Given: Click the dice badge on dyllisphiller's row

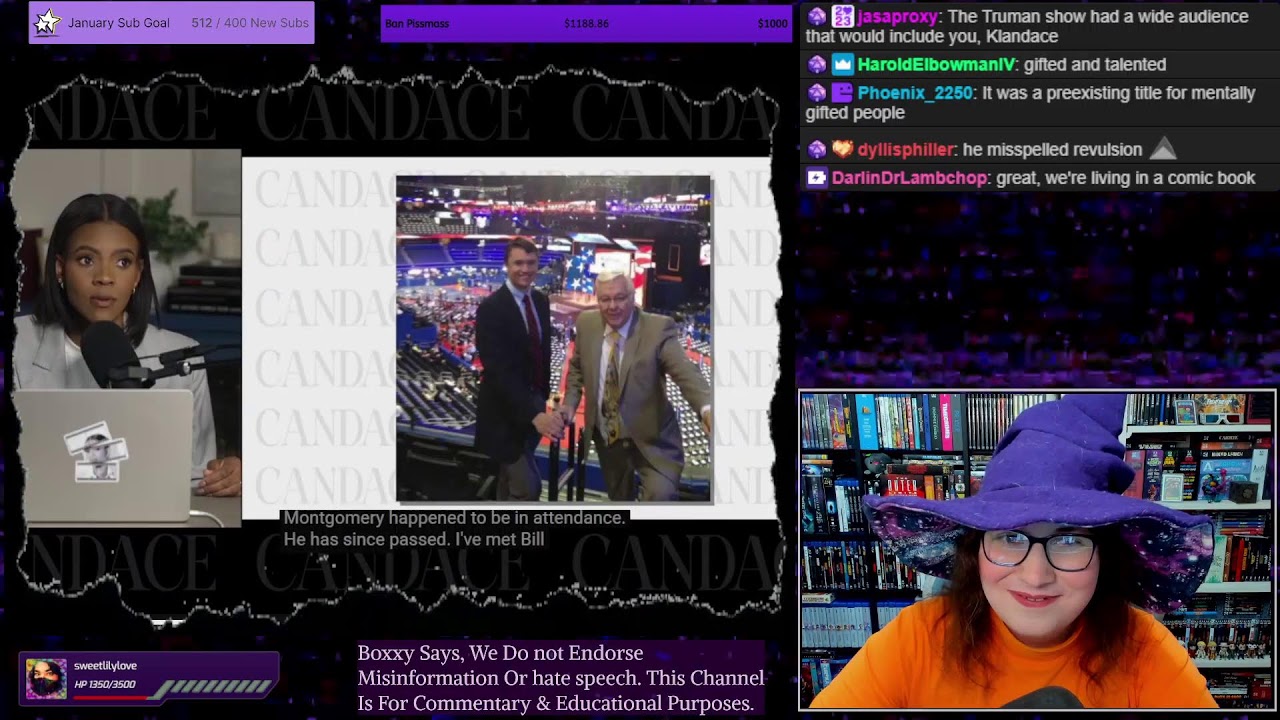Looking at the screenshot, I should 817,150.
